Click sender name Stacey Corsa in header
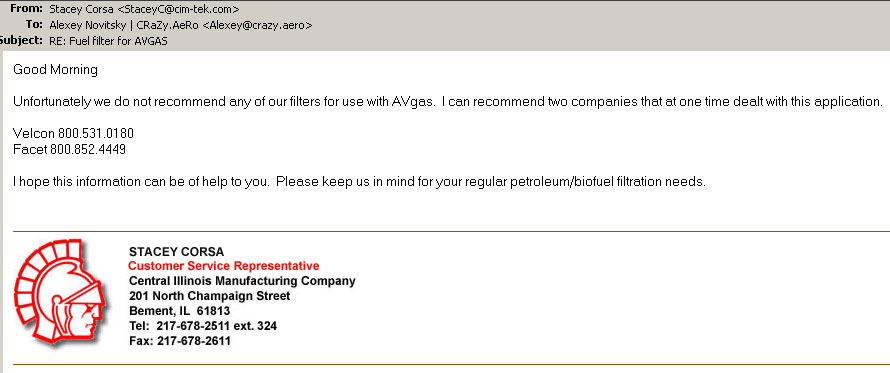Viewport: 890px width, 373px height. point(81,9)
